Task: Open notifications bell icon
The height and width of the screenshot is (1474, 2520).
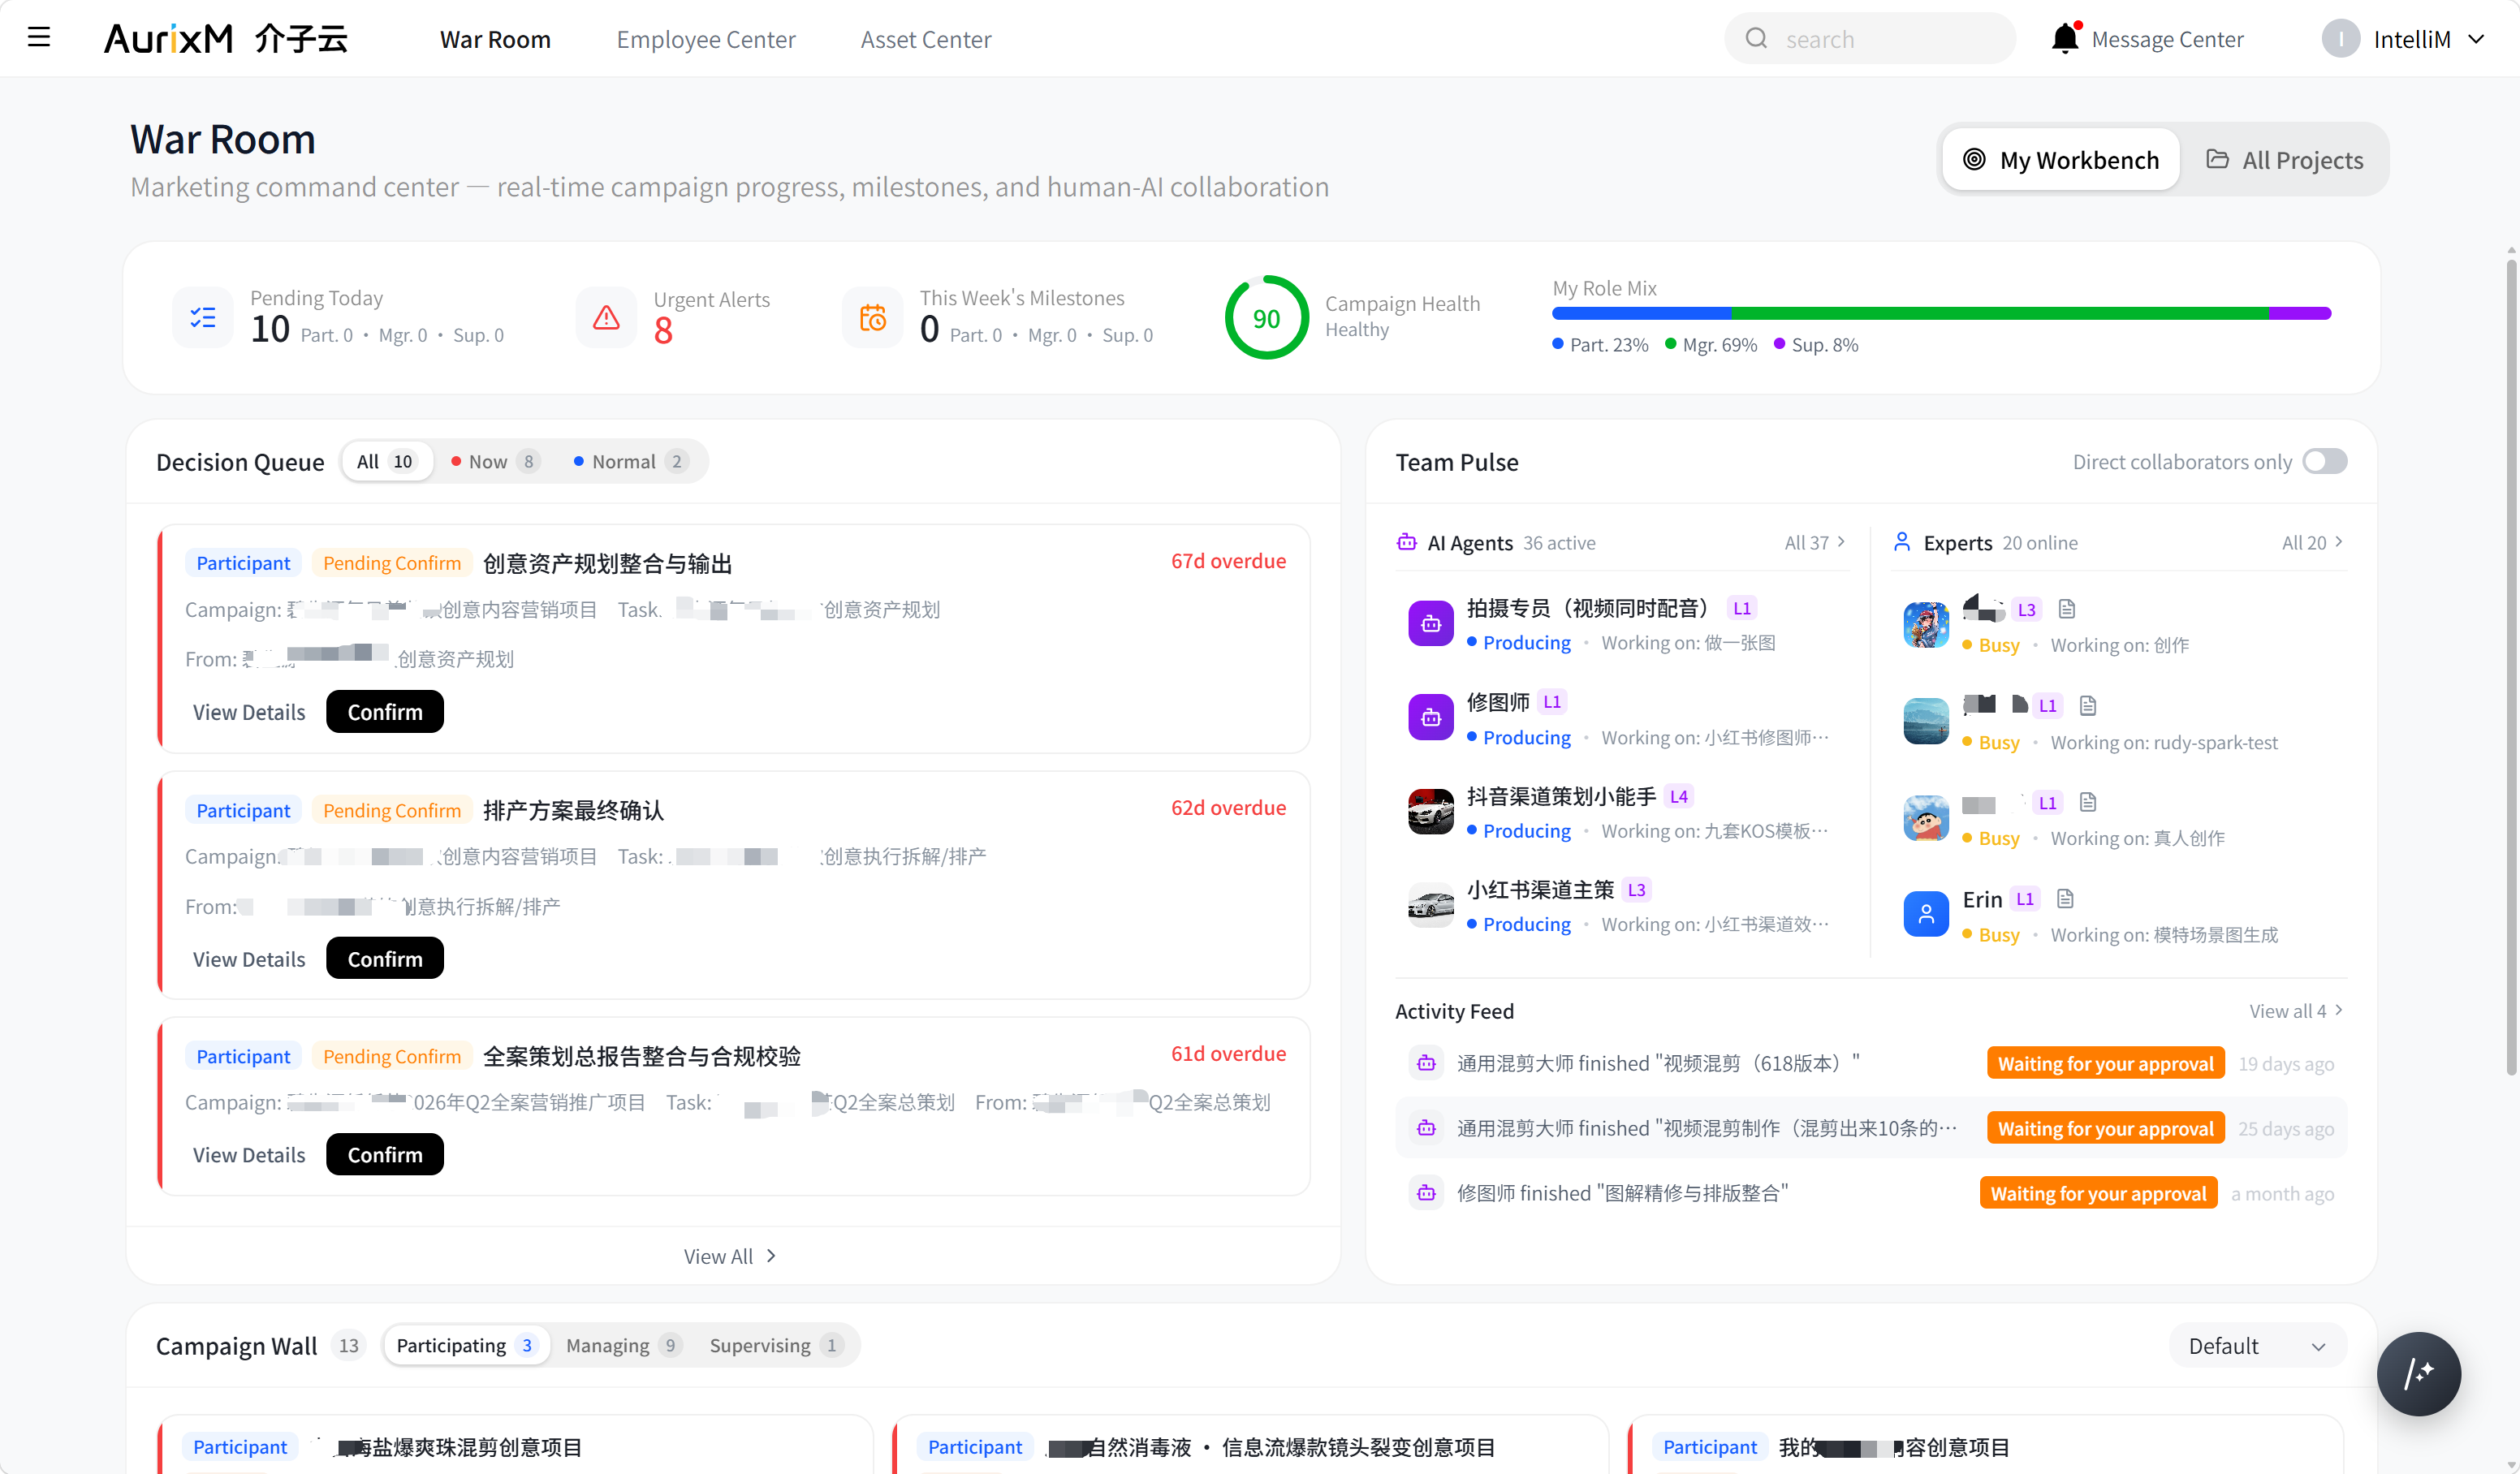Action: coord(2065,38)
